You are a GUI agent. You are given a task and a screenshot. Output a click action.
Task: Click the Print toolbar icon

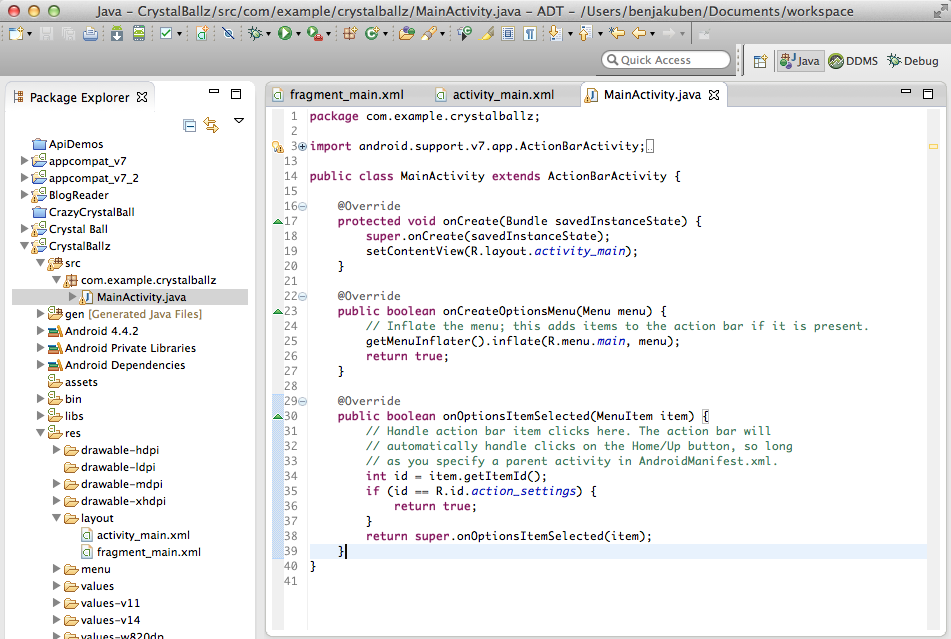(90, 34)
